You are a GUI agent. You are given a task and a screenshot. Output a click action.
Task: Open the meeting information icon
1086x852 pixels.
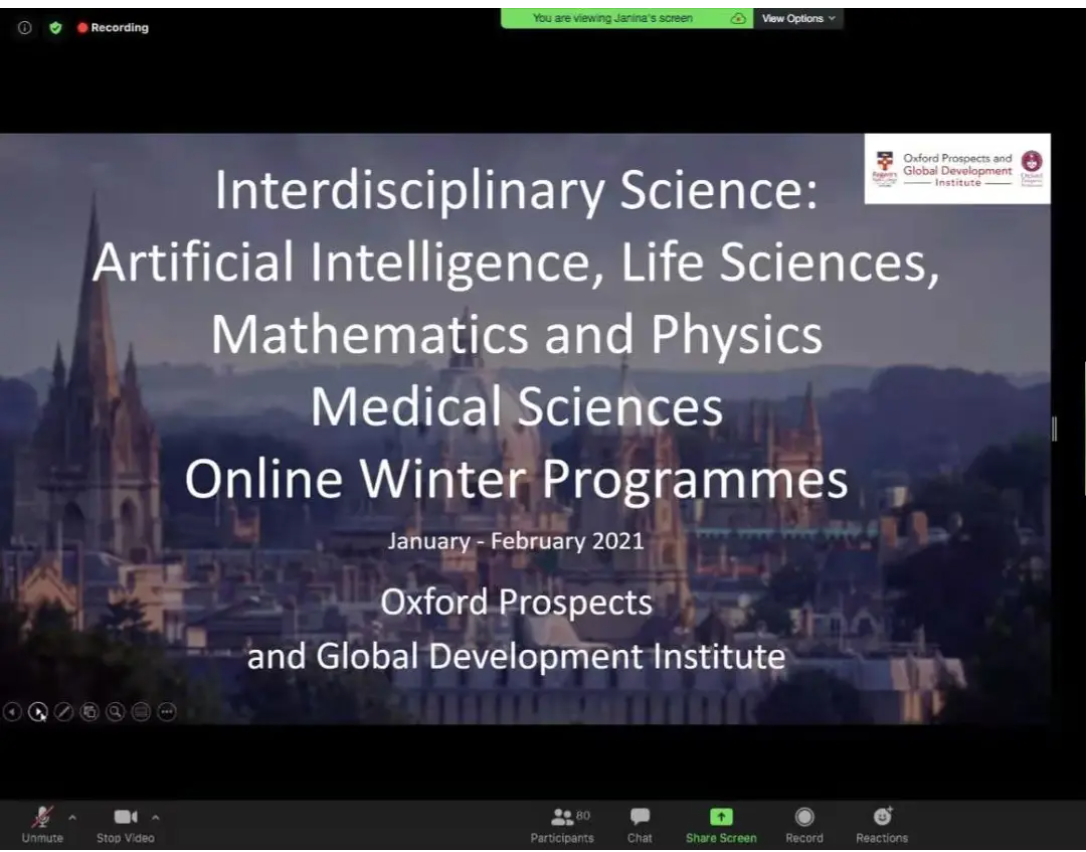24,28
